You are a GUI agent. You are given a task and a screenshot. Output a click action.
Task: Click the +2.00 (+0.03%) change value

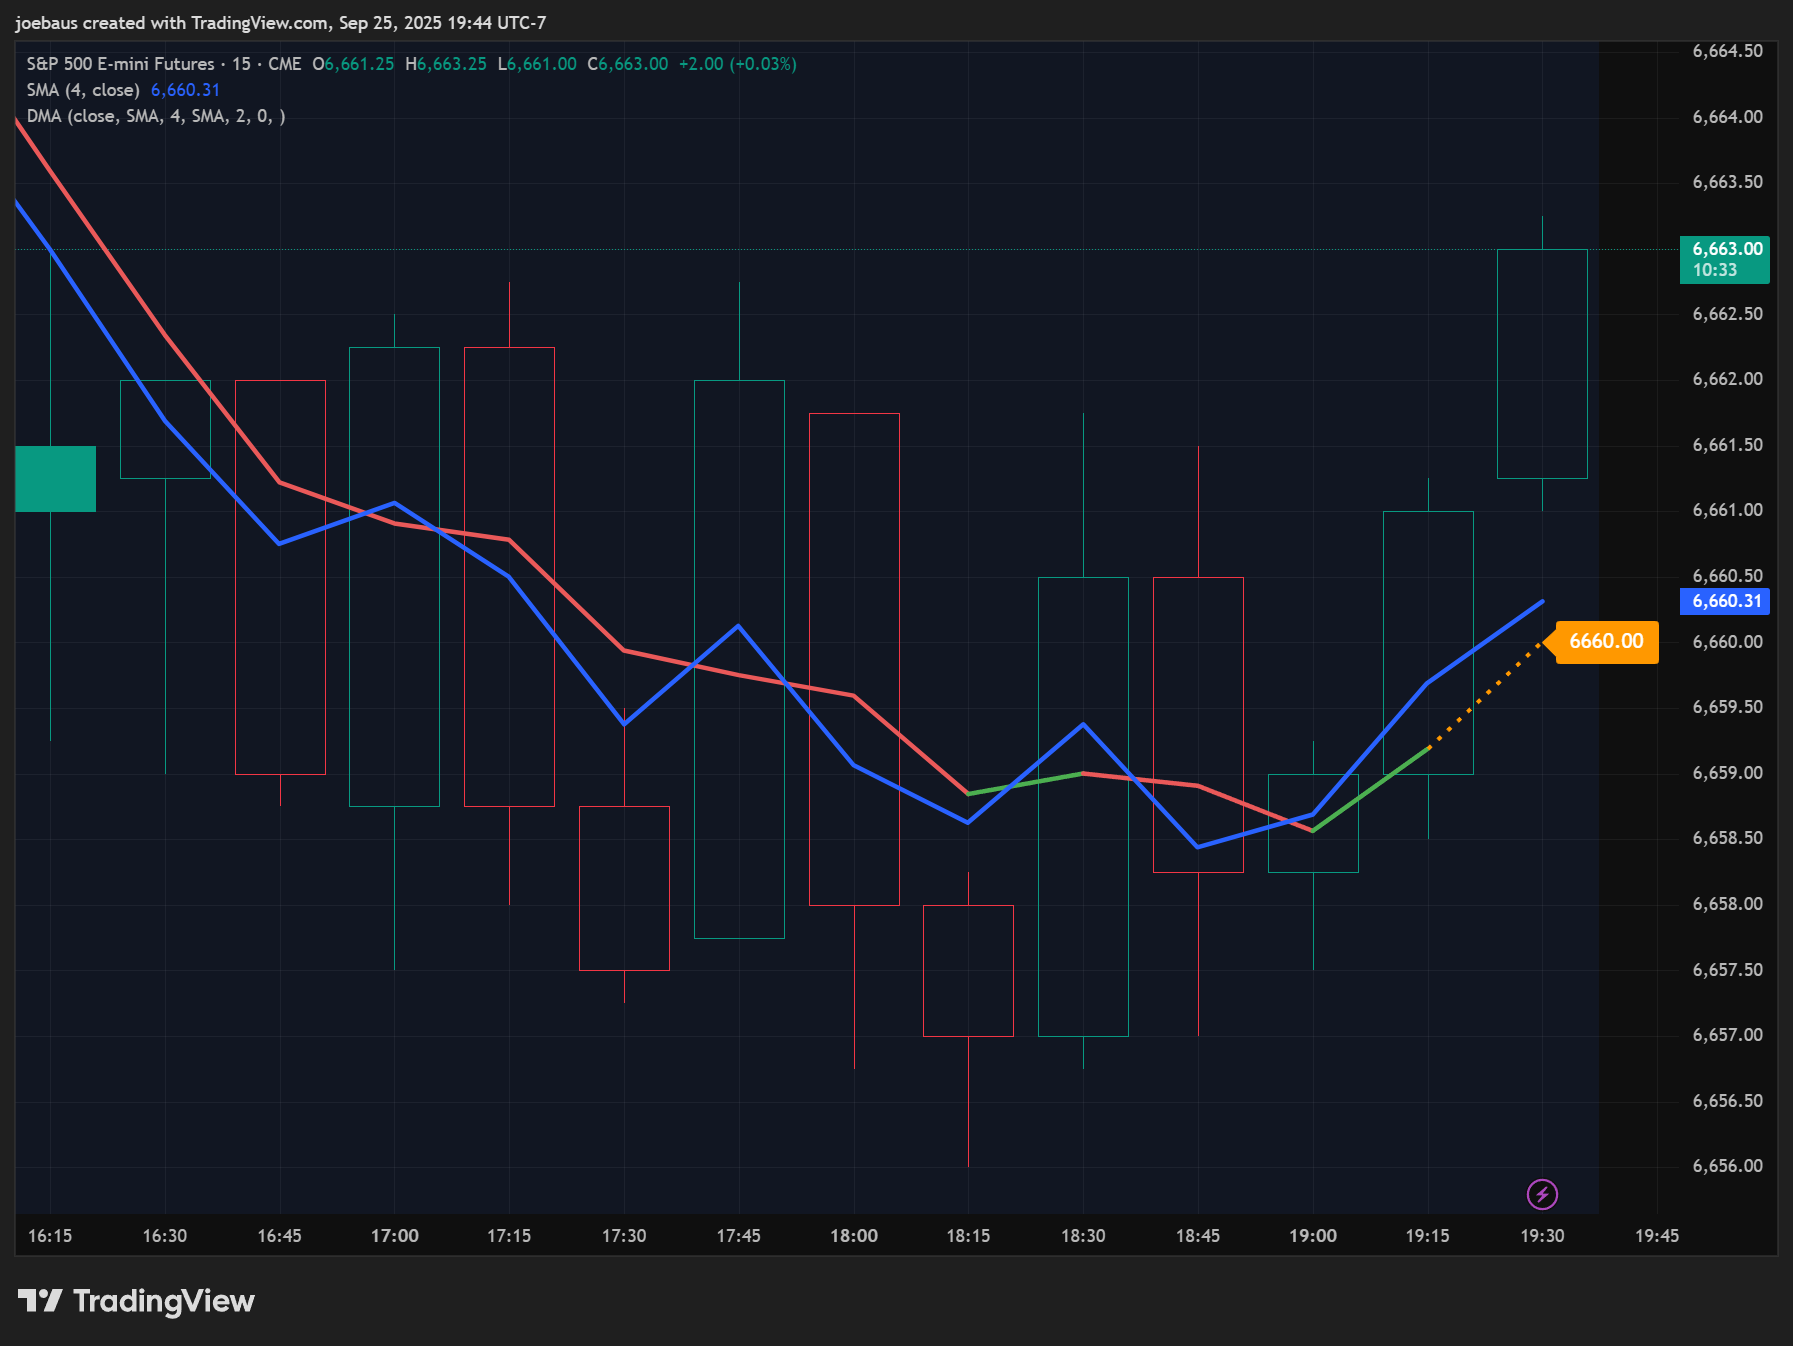[738, 64]
